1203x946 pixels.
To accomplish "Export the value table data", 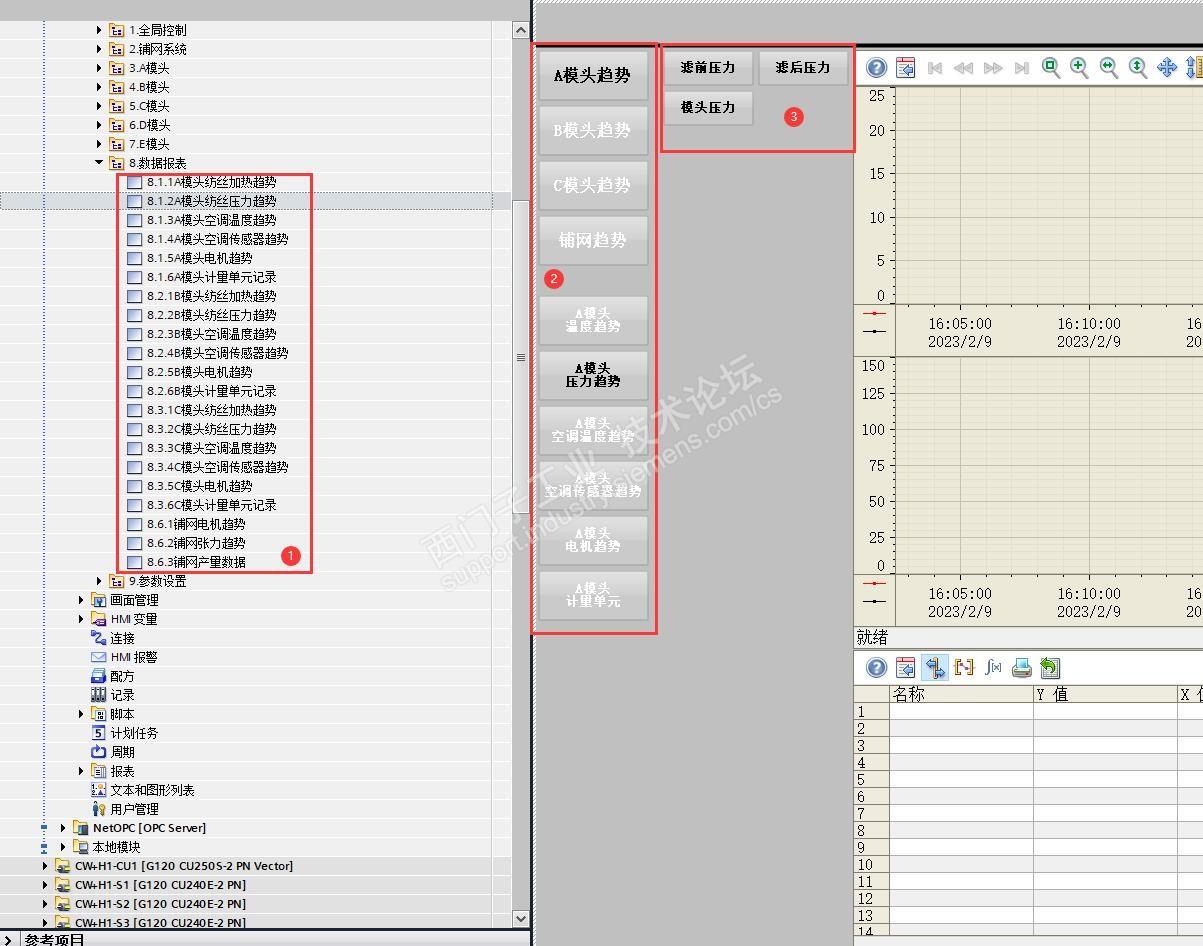I will tap(1049, 667).
